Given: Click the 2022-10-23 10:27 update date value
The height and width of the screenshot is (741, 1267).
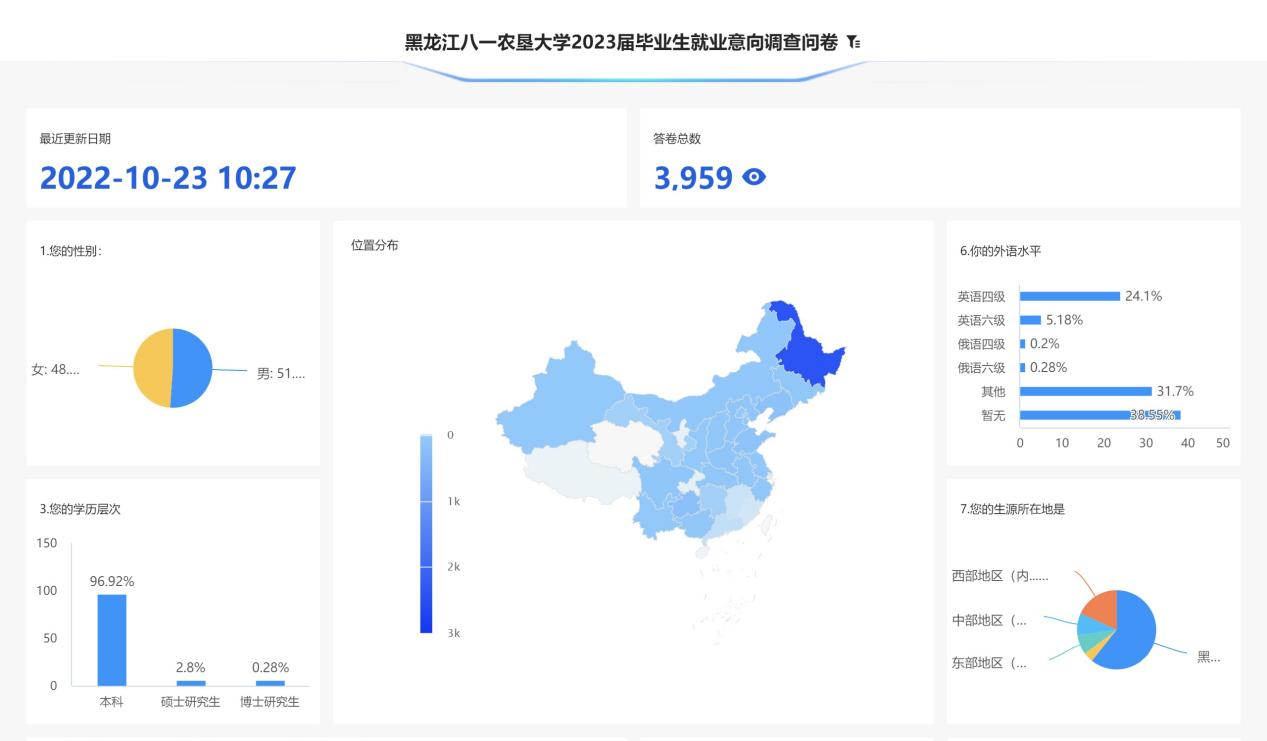Looking at the screenshot, I should 168,178.
